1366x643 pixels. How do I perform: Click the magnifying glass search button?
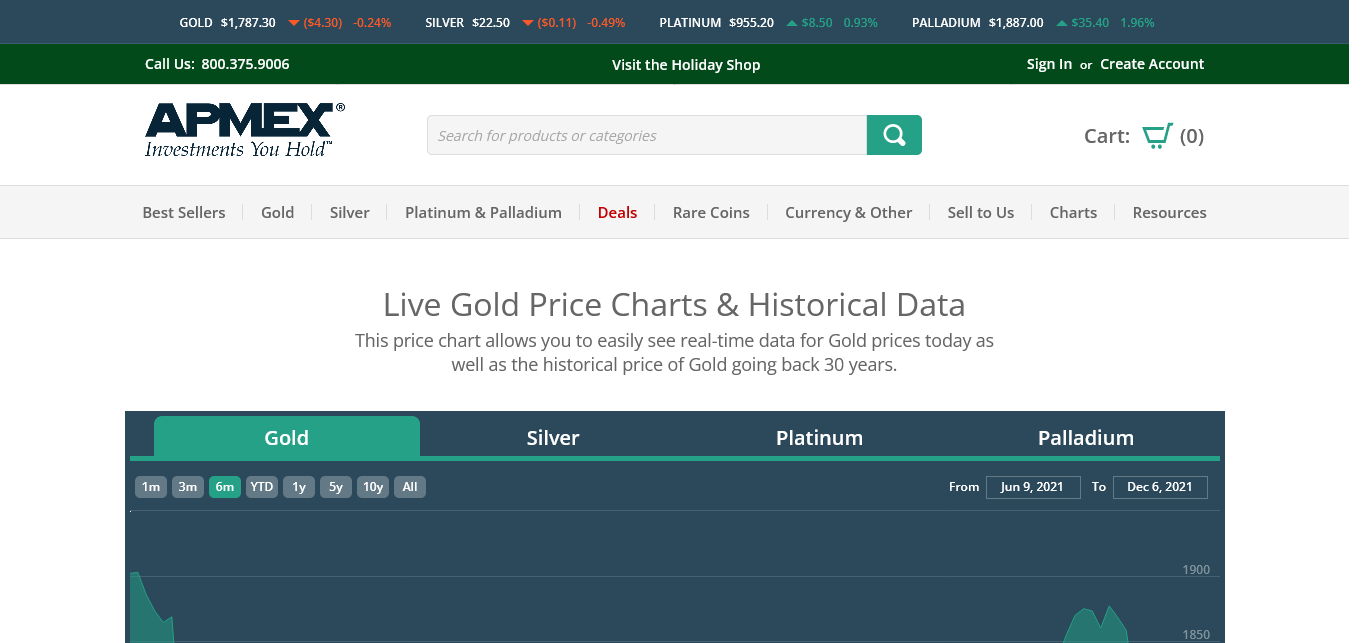894,135
